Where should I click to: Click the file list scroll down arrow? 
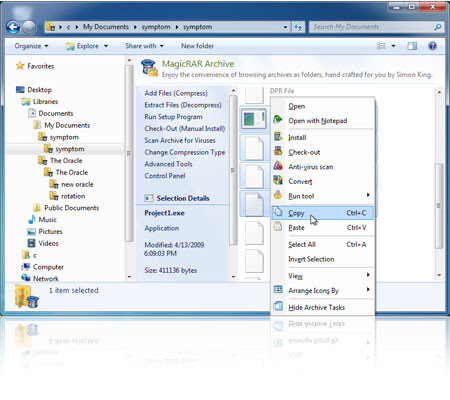tap(439, 276)
